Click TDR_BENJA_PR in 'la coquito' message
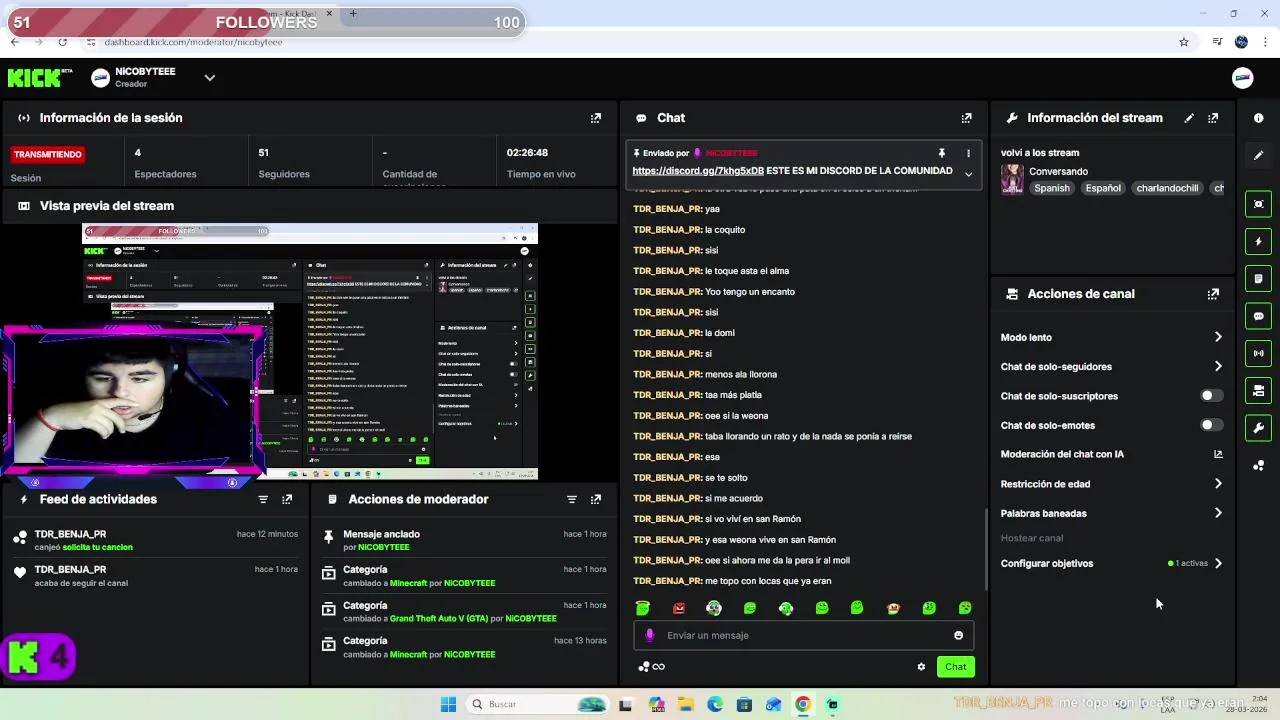This screenshot has width=1280, height=720. coord(668,230)
